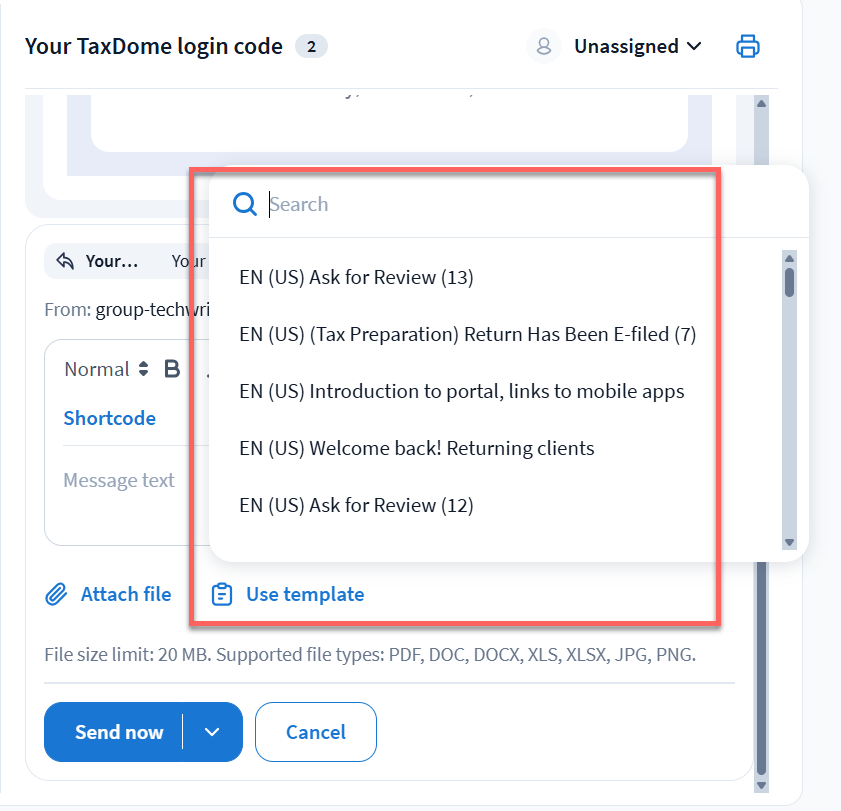Click the Cancel button

tap(316, 732)
